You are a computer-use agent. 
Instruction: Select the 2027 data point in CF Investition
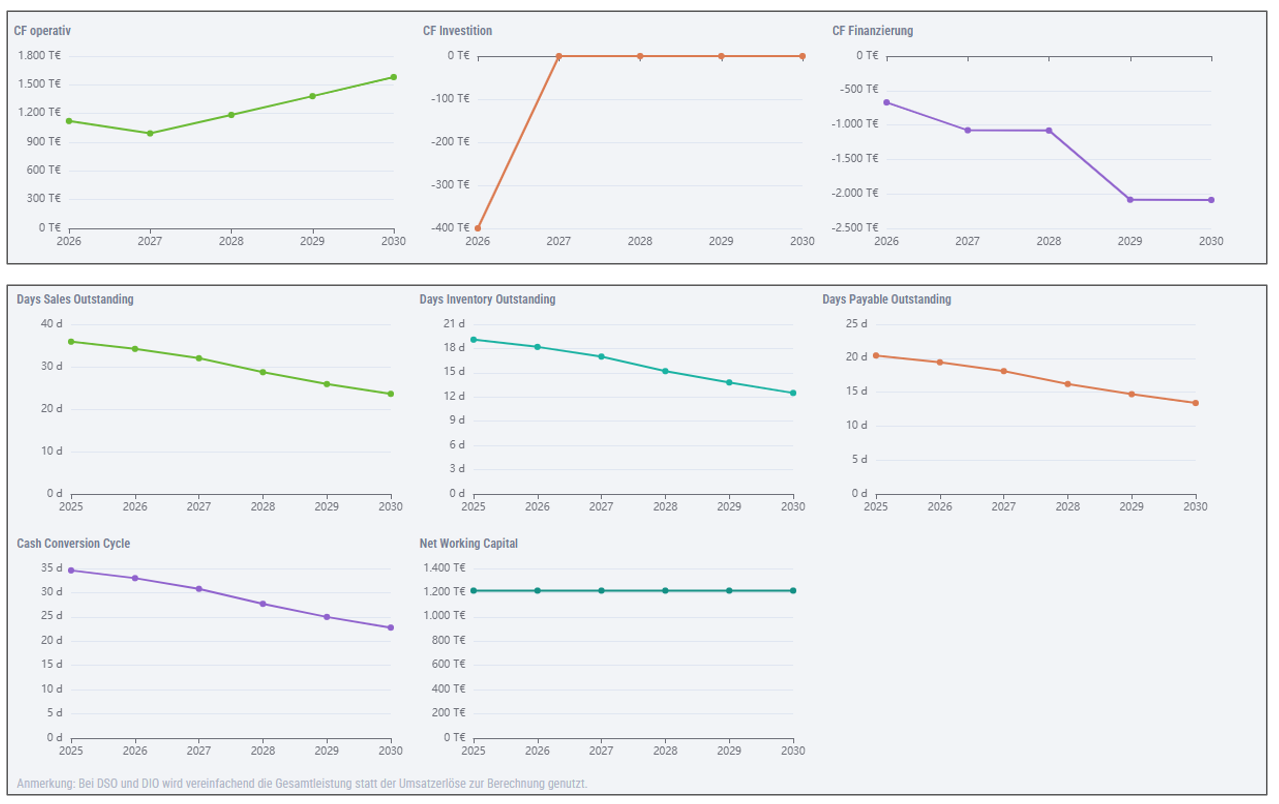click(x=559, y=56)
